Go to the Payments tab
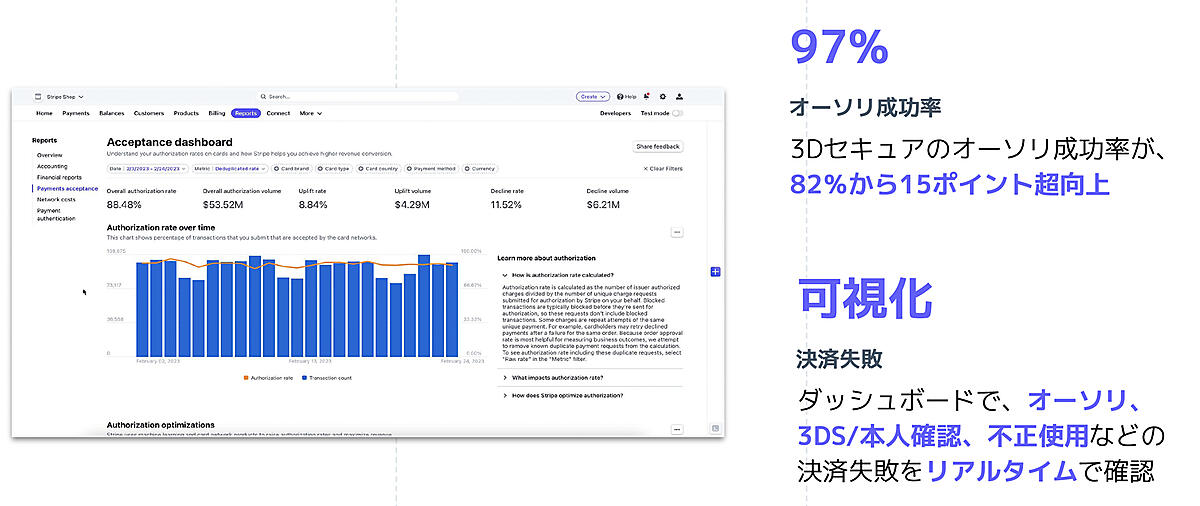This screenshot has height=506, width=1200. (76, 114)
